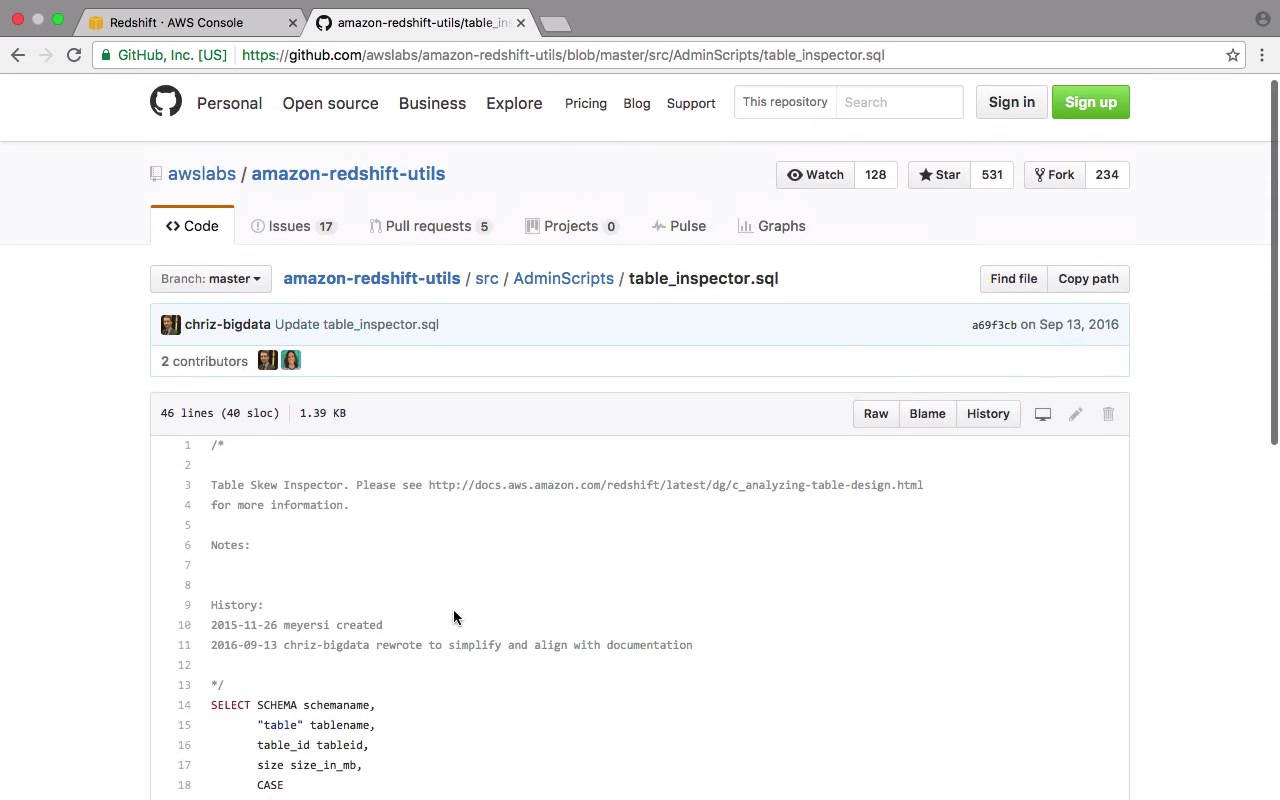Viewport: 1280px width, 800px height.
Task: Go back with the browser back arrow
Action: (18, 55)
